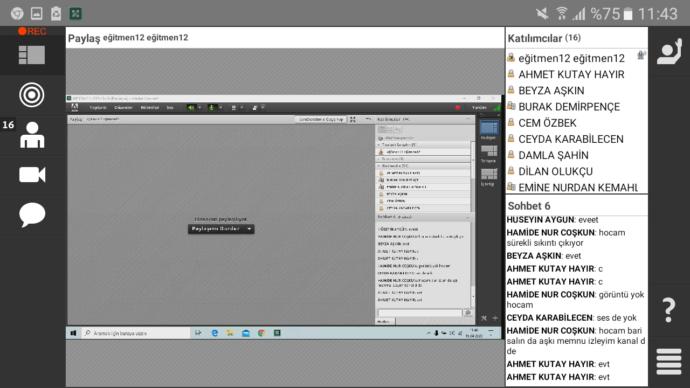The width and height of the screenshot is (690, 388).
Task: Open Düzenler menu in shared Connect window
Action: [123, 107]
